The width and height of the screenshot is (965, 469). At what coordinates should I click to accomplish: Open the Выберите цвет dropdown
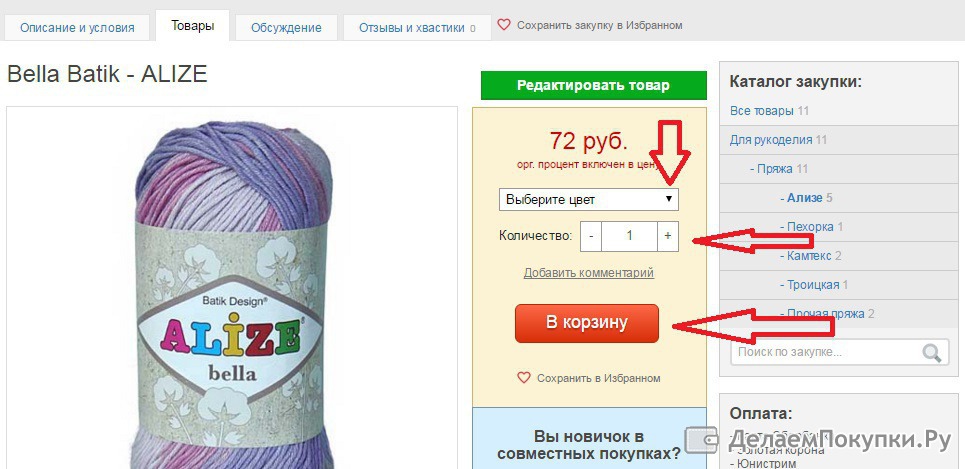(589, 199)
